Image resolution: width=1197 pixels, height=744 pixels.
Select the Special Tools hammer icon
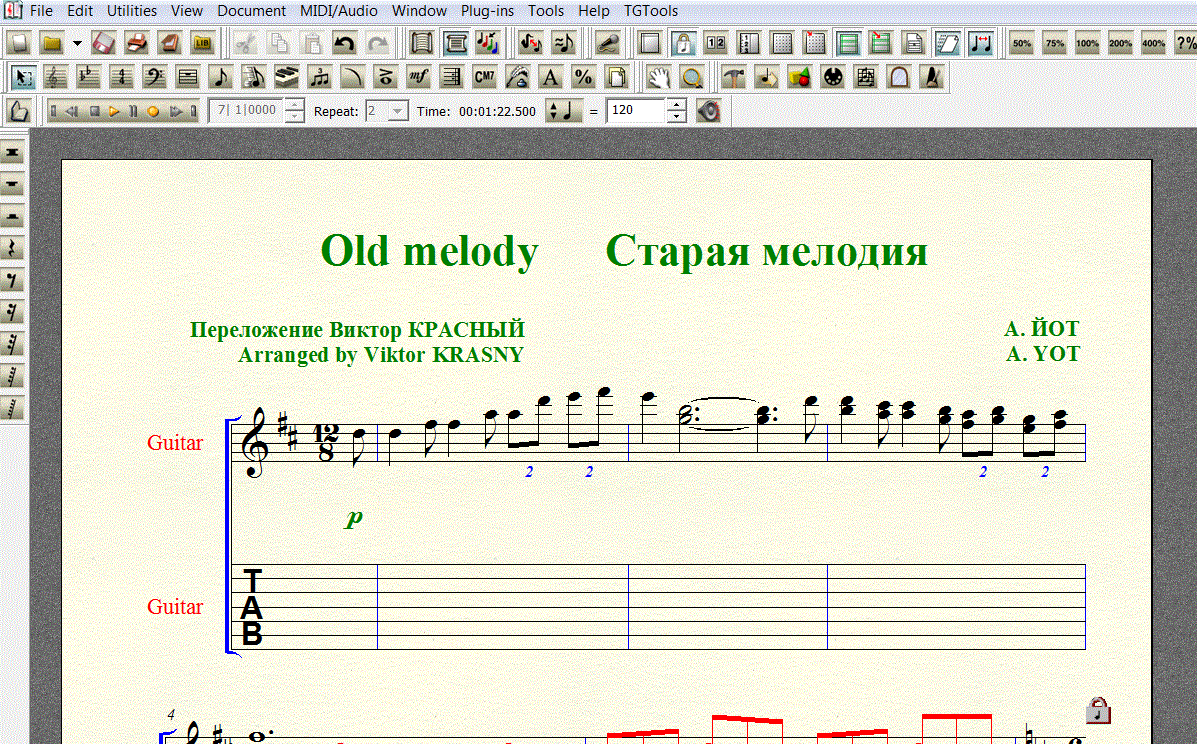pyautogui.click(x=734, y=77)
